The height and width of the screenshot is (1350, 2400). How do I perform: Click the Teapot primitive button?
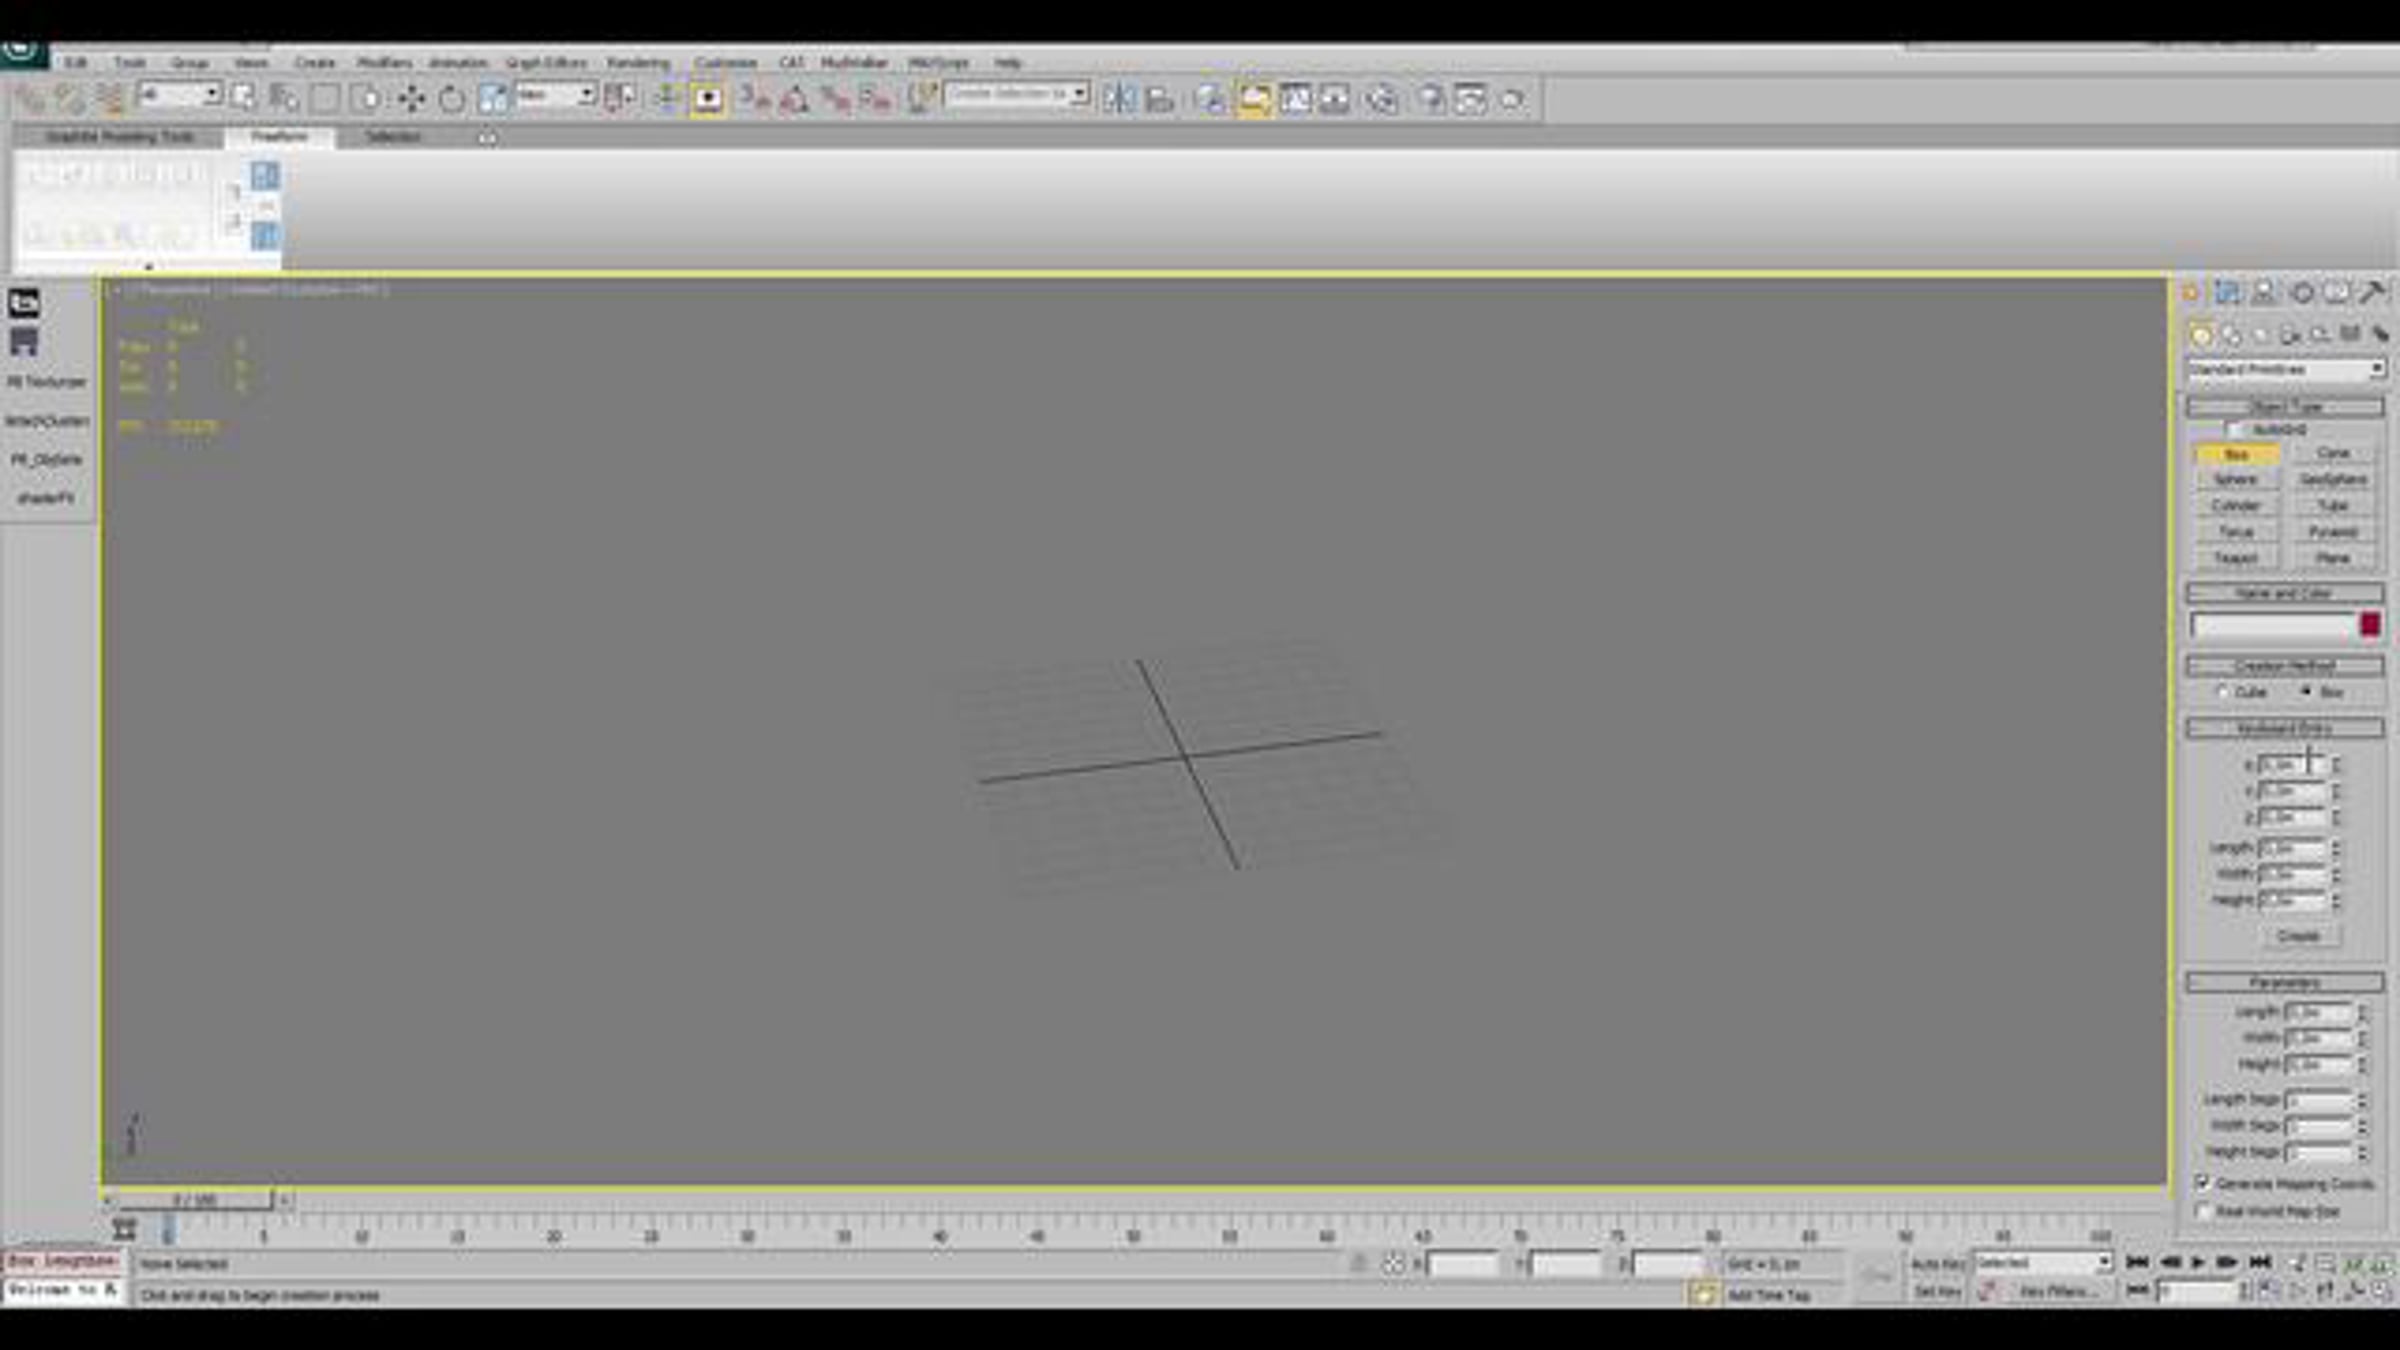2236,558
